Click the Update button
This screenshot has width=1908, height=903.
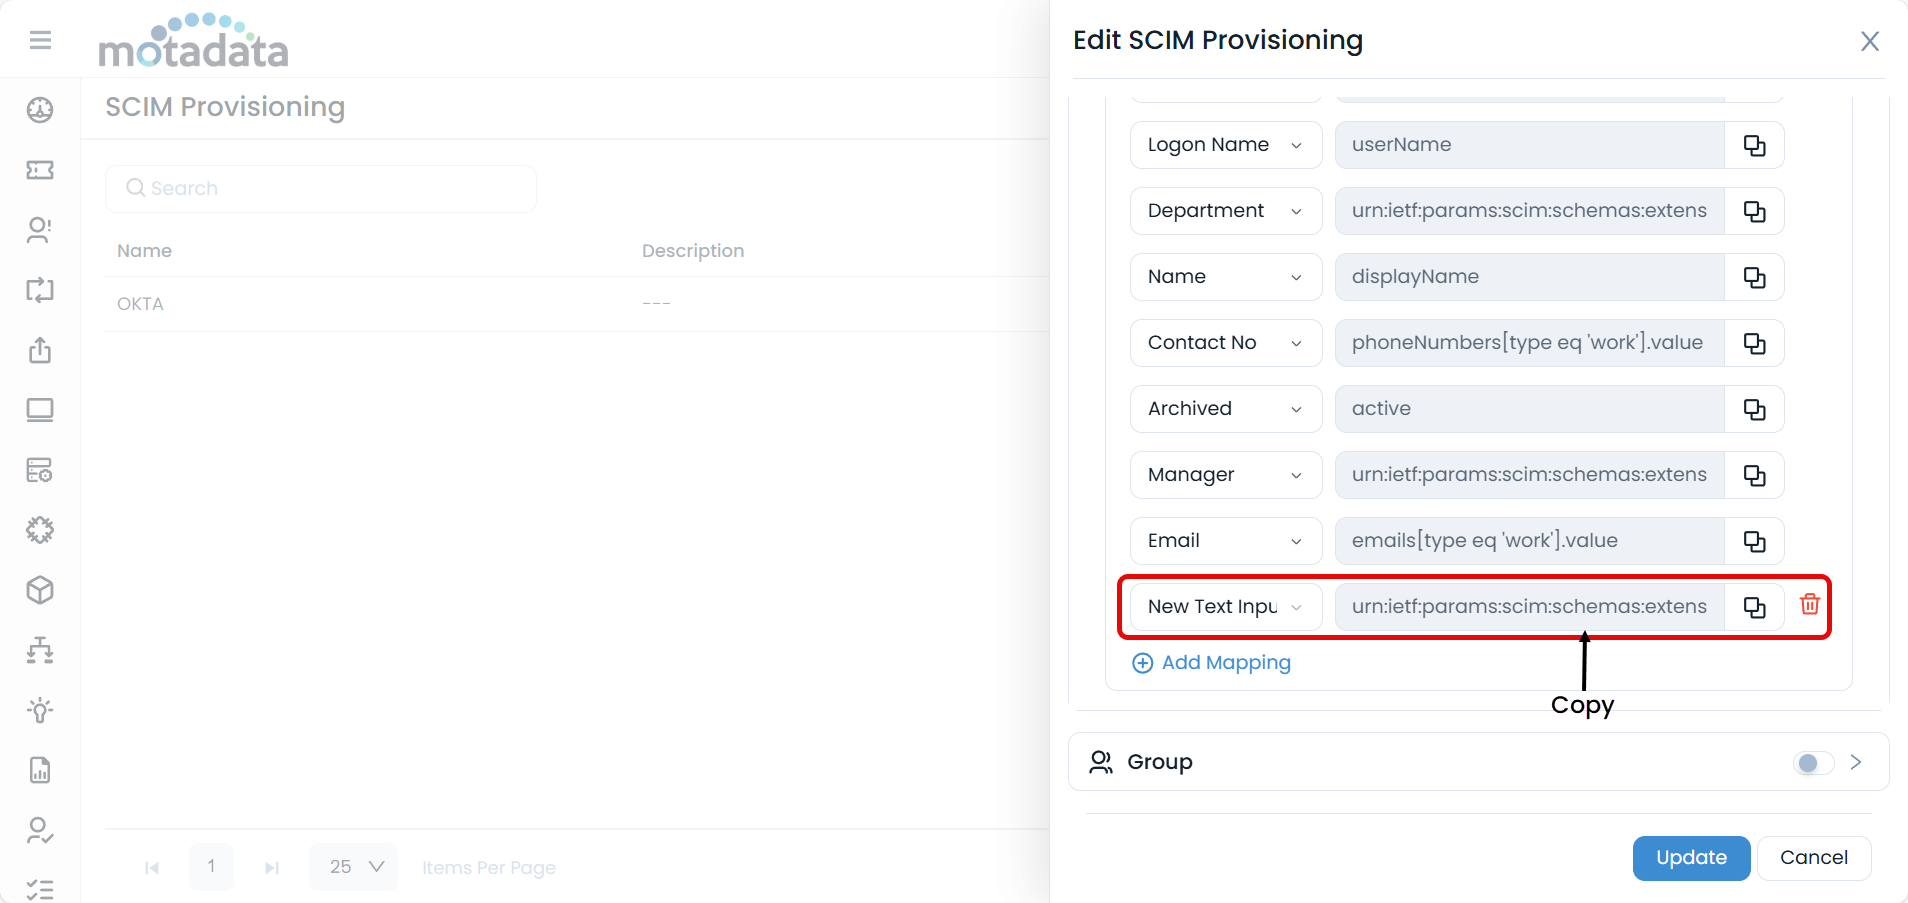point(1690,858)
